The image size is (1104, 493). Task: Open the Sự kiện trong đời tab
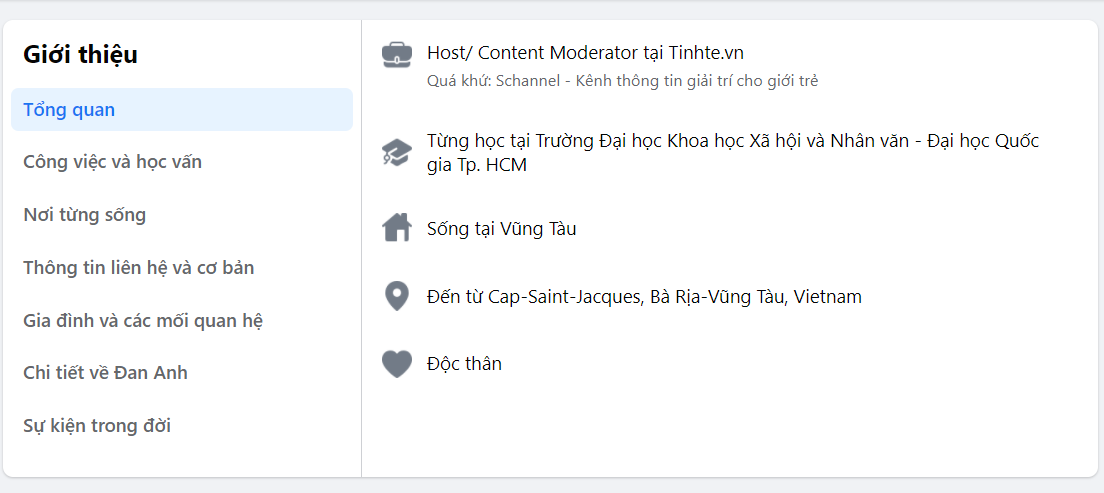pos(97,426)
